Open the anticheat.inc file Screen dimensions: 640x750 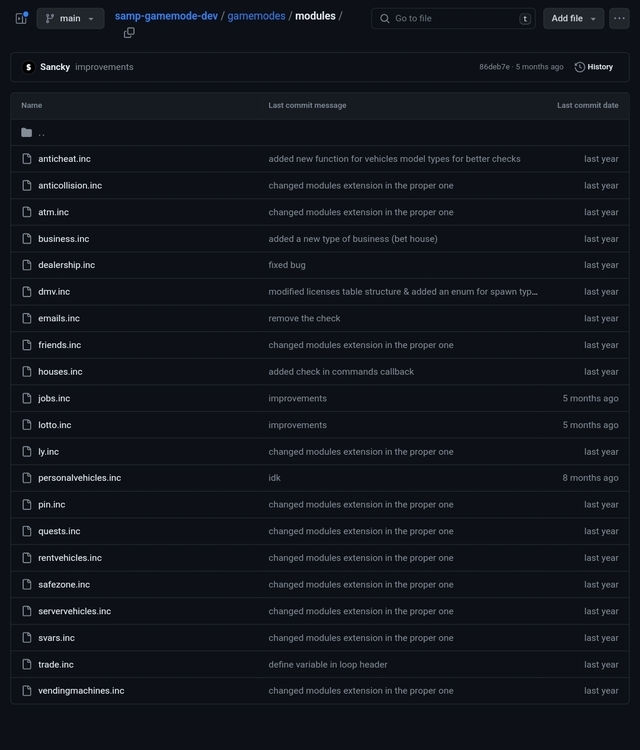65,159
